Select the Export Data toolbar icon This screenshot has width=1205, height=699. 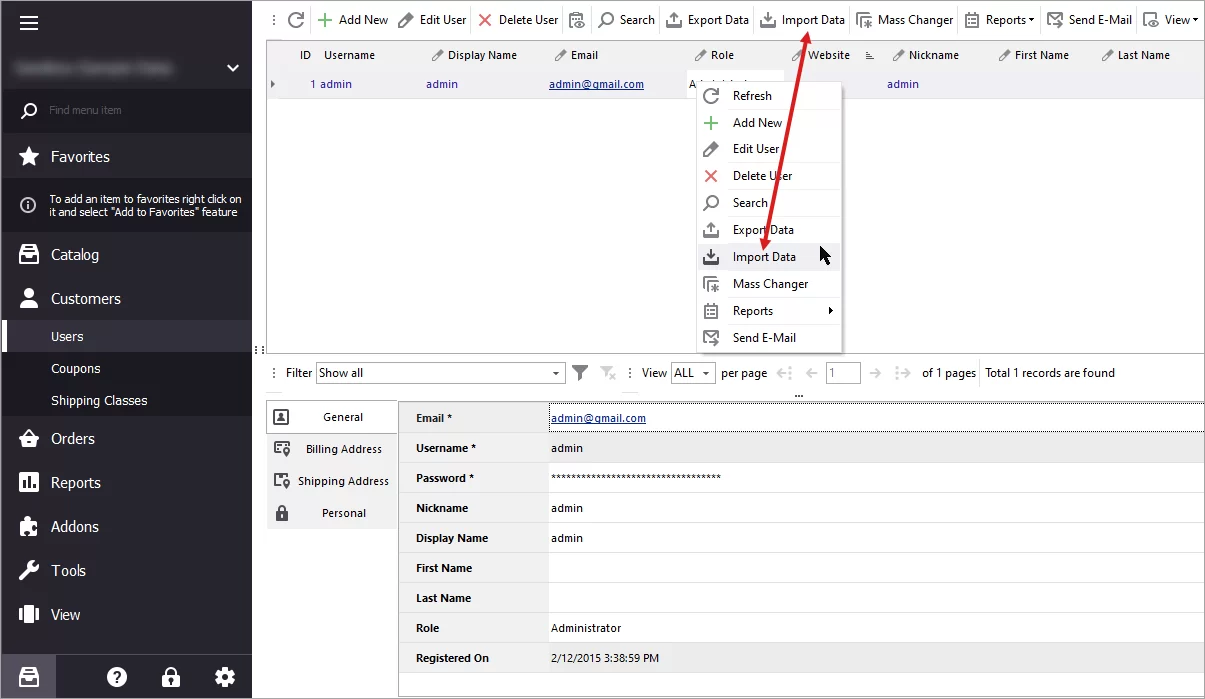(x=675, y=19)
